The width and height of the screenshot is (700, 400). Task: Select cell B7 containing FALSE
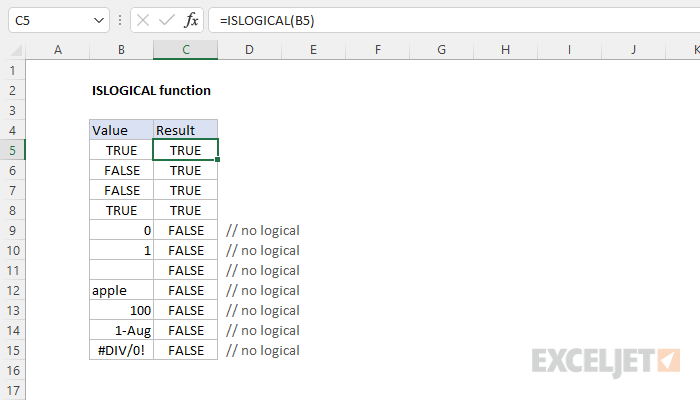[x=121, y=191]
